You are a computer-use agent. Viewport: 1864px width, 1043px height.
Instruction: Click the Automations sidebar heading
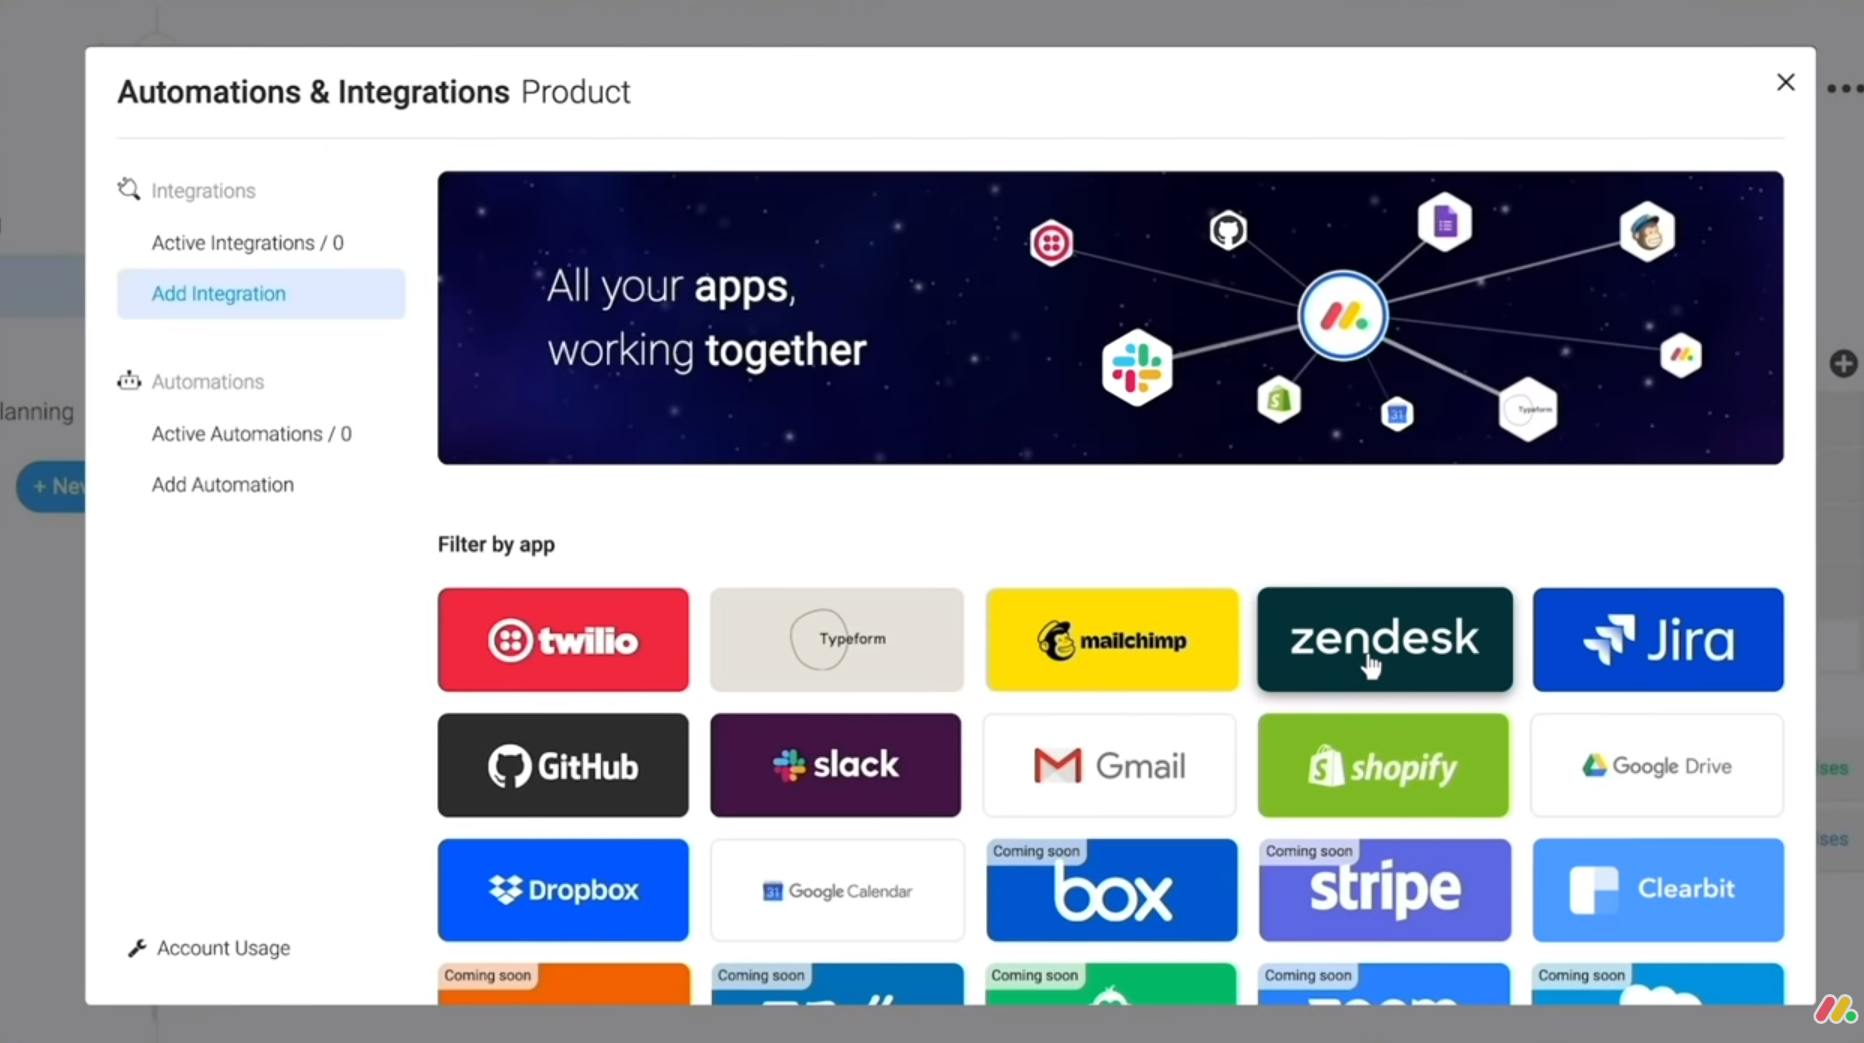point(207,381)
